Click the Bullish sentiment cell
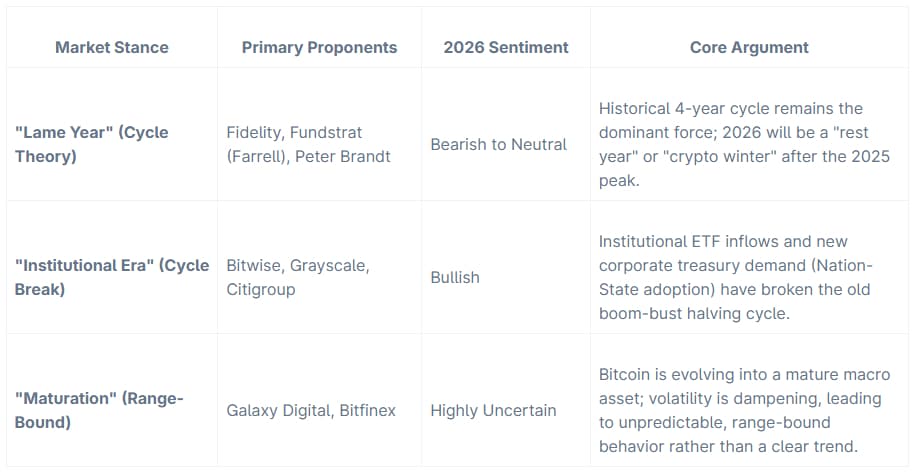915x473 pixels. pyautogui.click(x=455, y=277)
